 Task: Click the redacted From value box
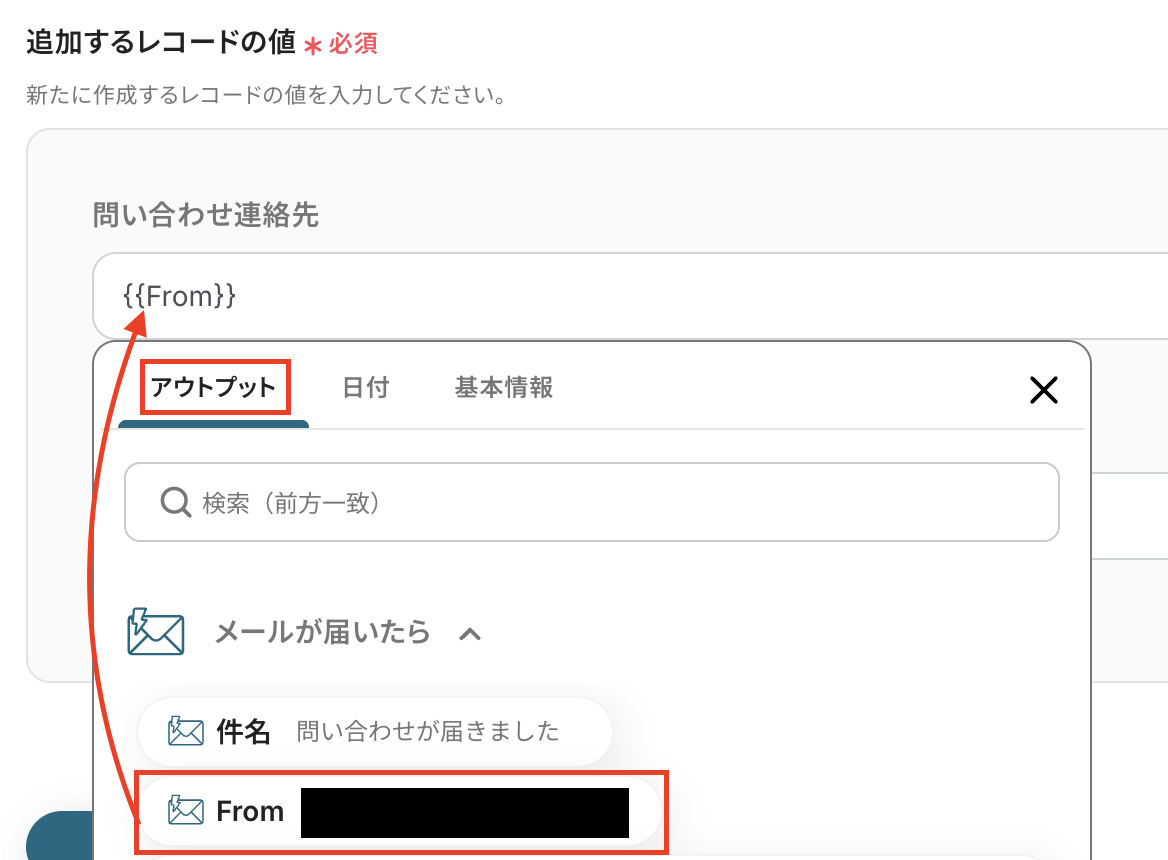(x=465, y=812)
